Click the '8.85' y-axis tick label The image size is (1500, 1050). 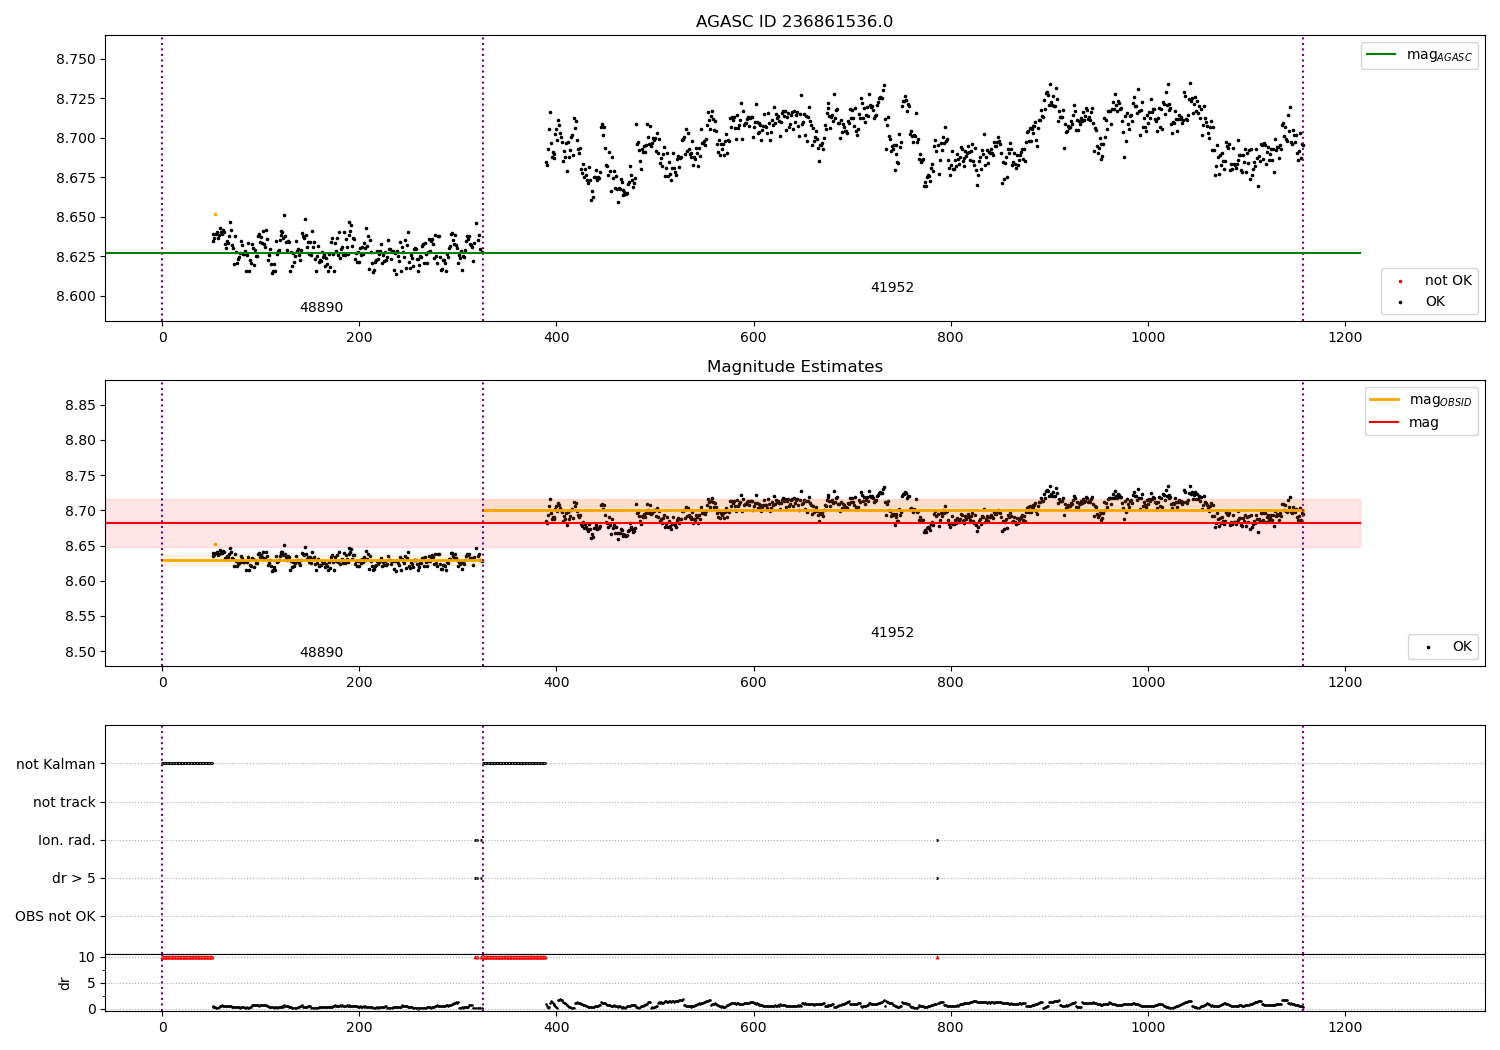pyautogui.click(x=80, y=405)
